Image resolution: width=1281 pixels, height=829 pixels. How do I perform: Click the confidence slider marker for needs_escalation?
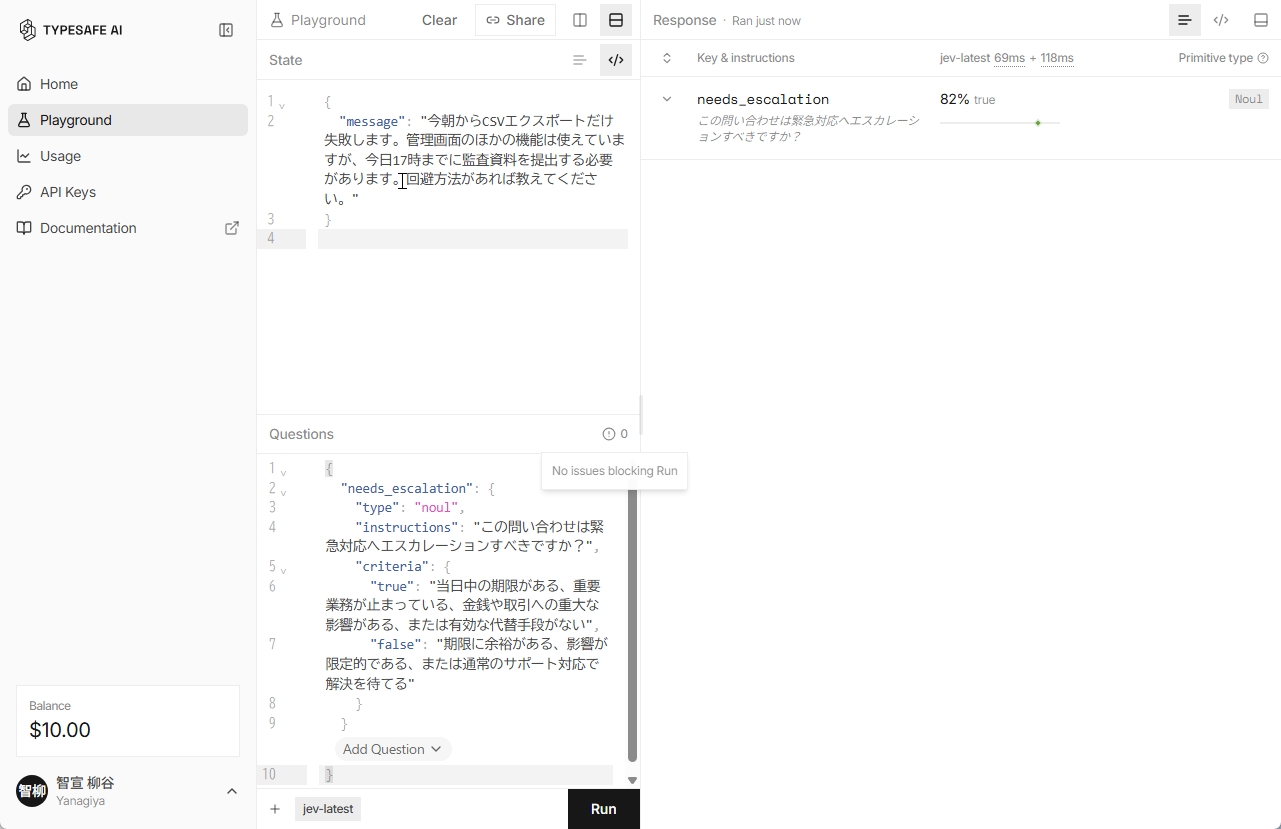tap(1038, 123)
